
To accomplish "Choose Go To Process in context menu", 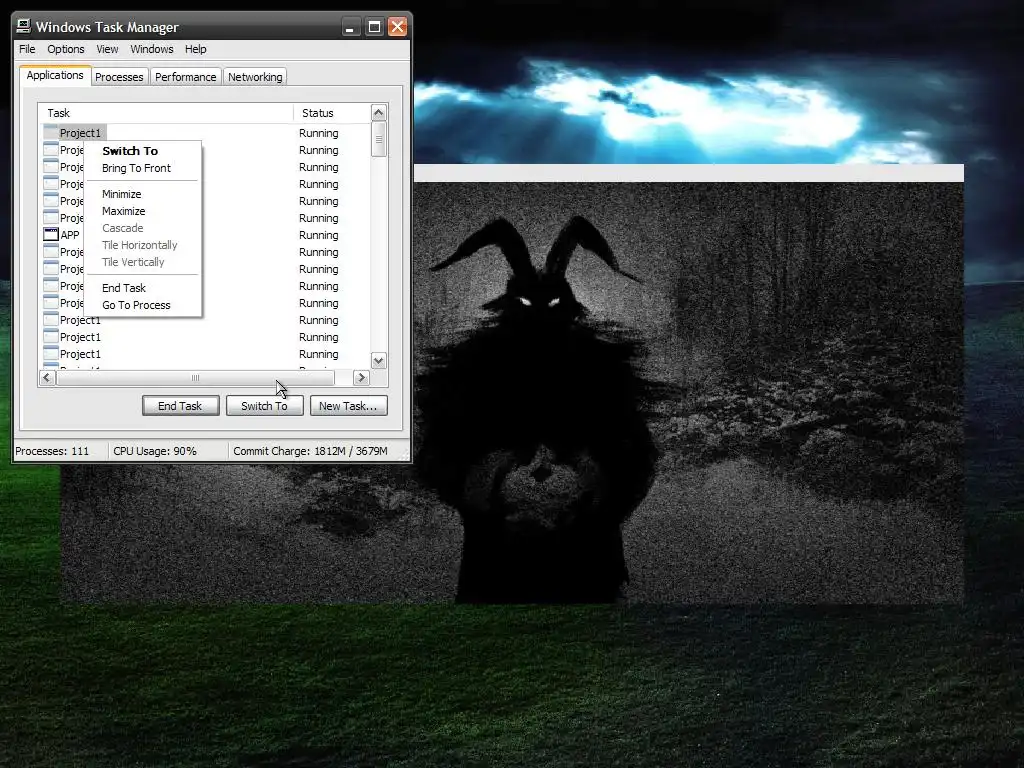I will tap(142, 305).
